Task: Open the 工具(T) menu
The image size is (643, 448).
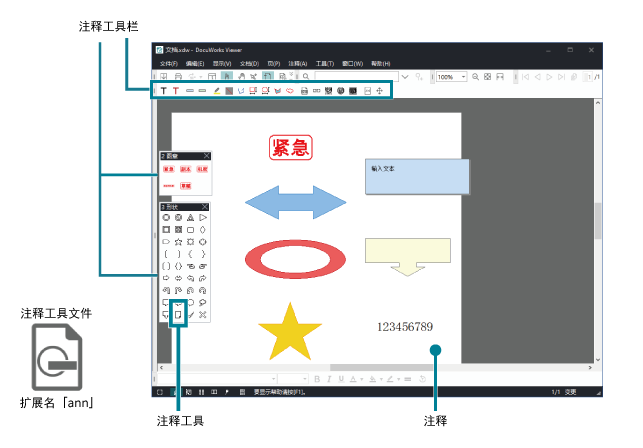Action: [x=325, y=63]
